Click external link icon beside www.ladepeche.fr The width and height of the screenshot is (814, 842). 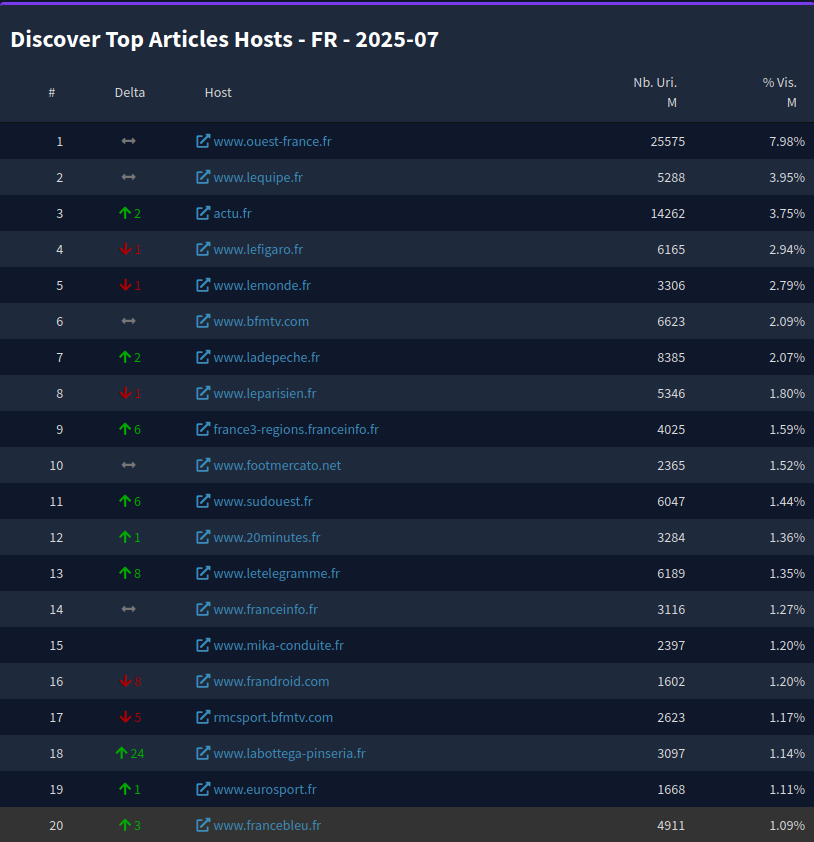click(x=202, y=357)
